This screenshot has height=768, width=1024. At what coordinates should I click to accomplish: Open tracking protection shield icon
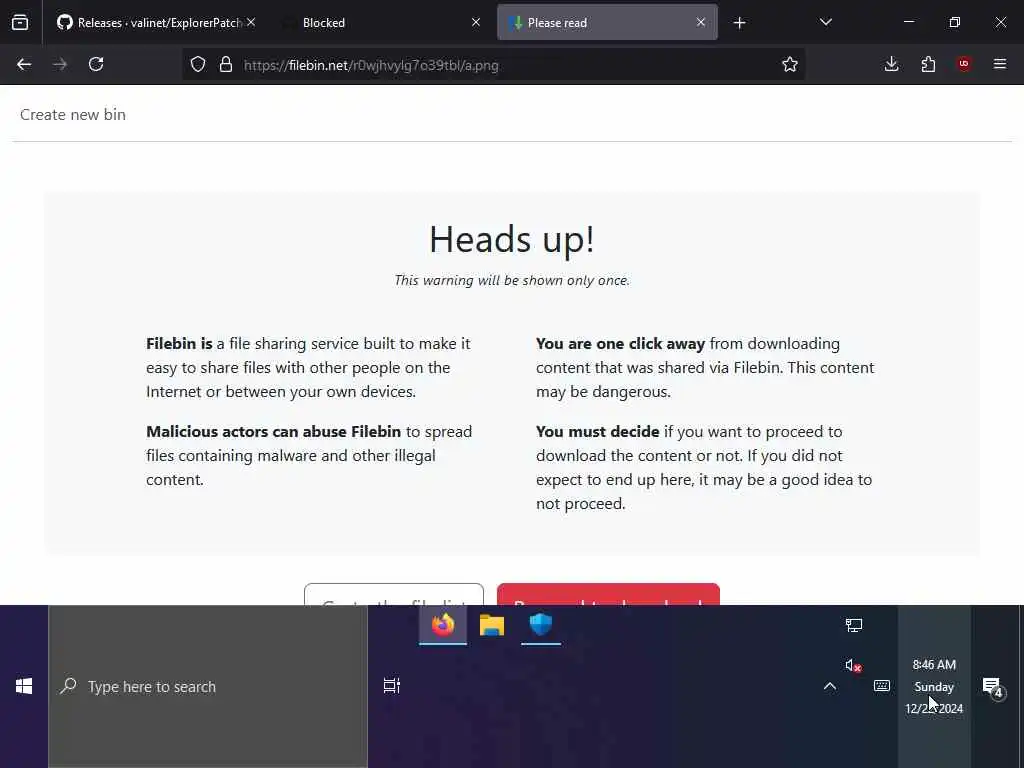(x=198, y=64)
